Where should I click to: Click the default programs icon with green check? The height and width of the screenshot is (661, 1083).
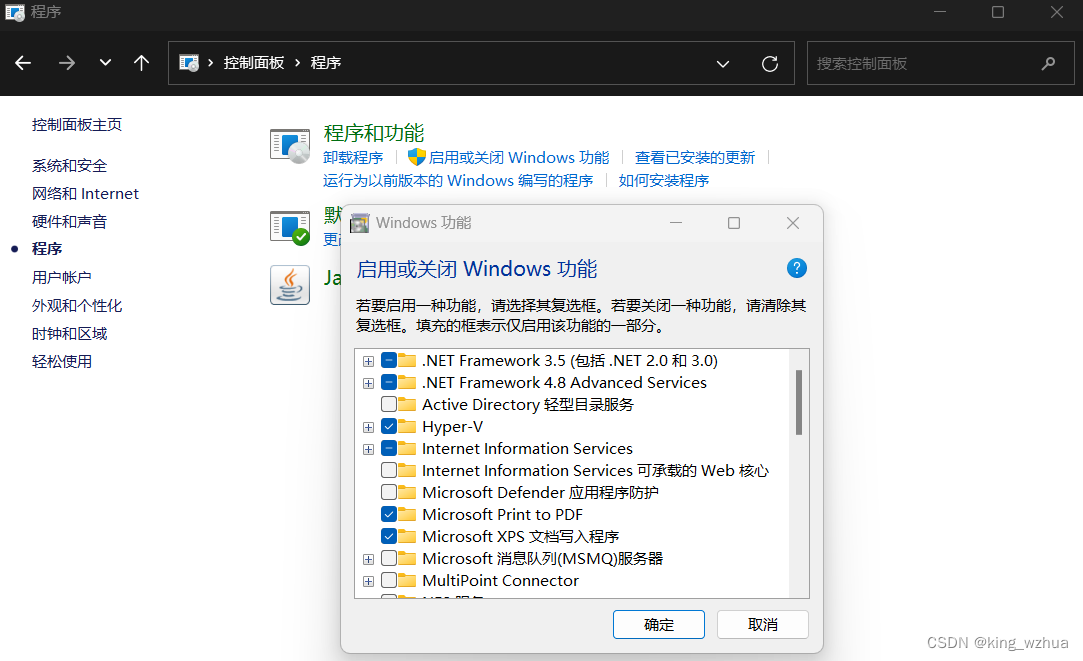pos(289,228)
